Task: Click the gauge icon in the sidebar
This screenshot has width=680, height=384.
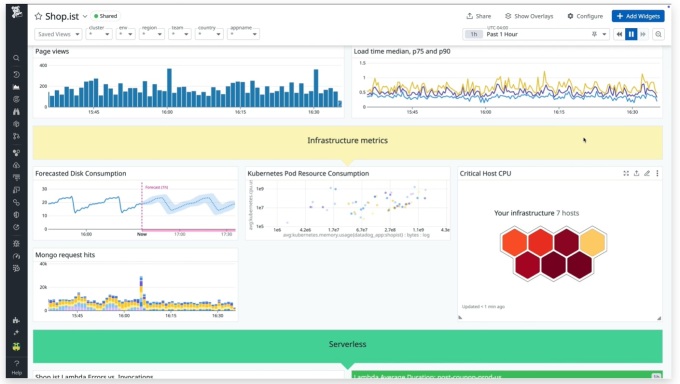Action: 16,256
